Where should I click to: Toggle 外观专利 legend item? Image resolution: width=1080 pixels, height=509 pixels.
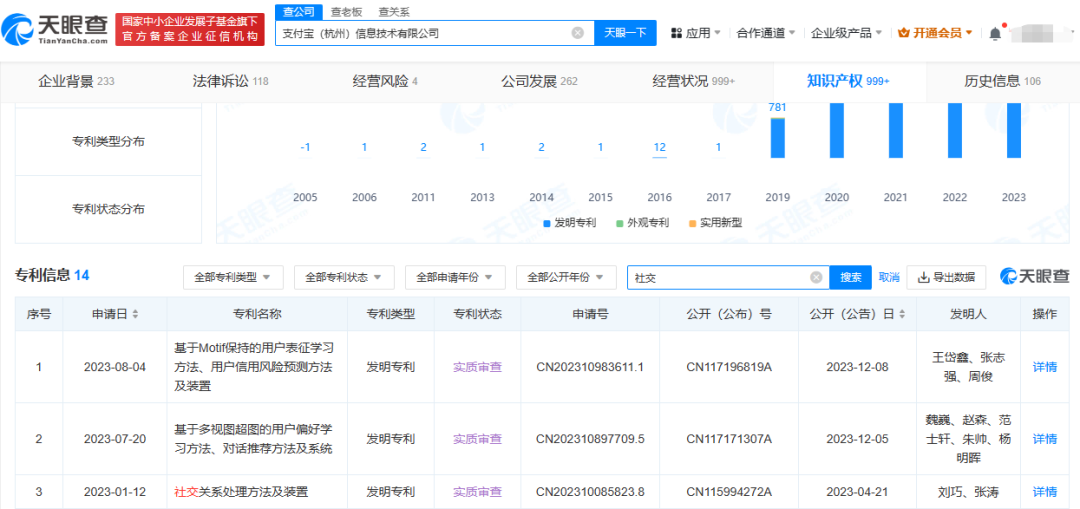(x=643, y=223)
